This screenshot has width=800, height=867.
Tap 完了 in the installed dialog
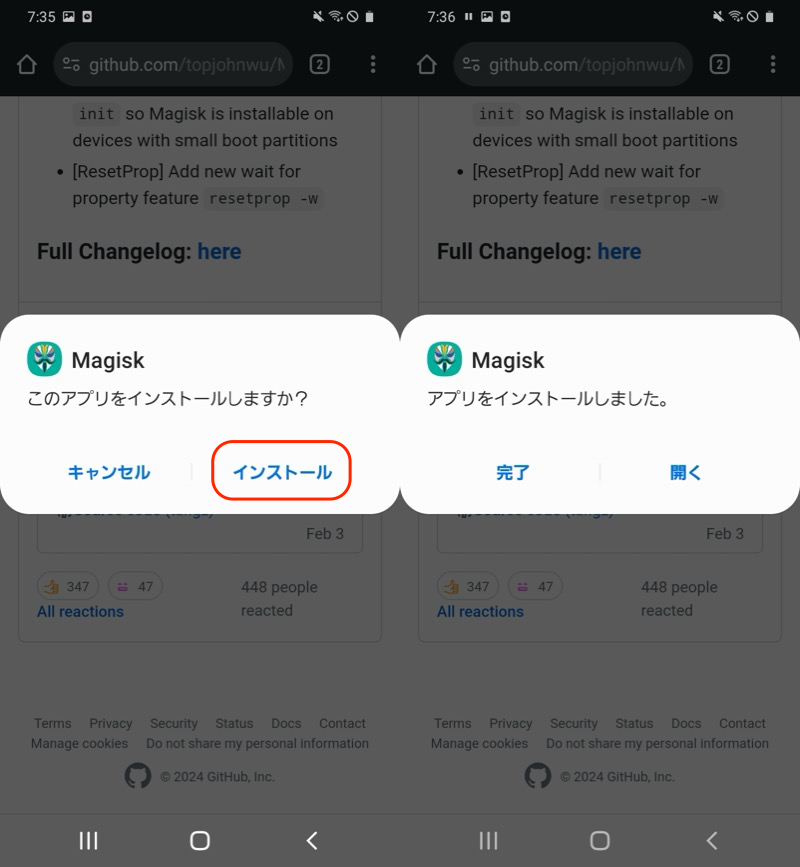513,472
